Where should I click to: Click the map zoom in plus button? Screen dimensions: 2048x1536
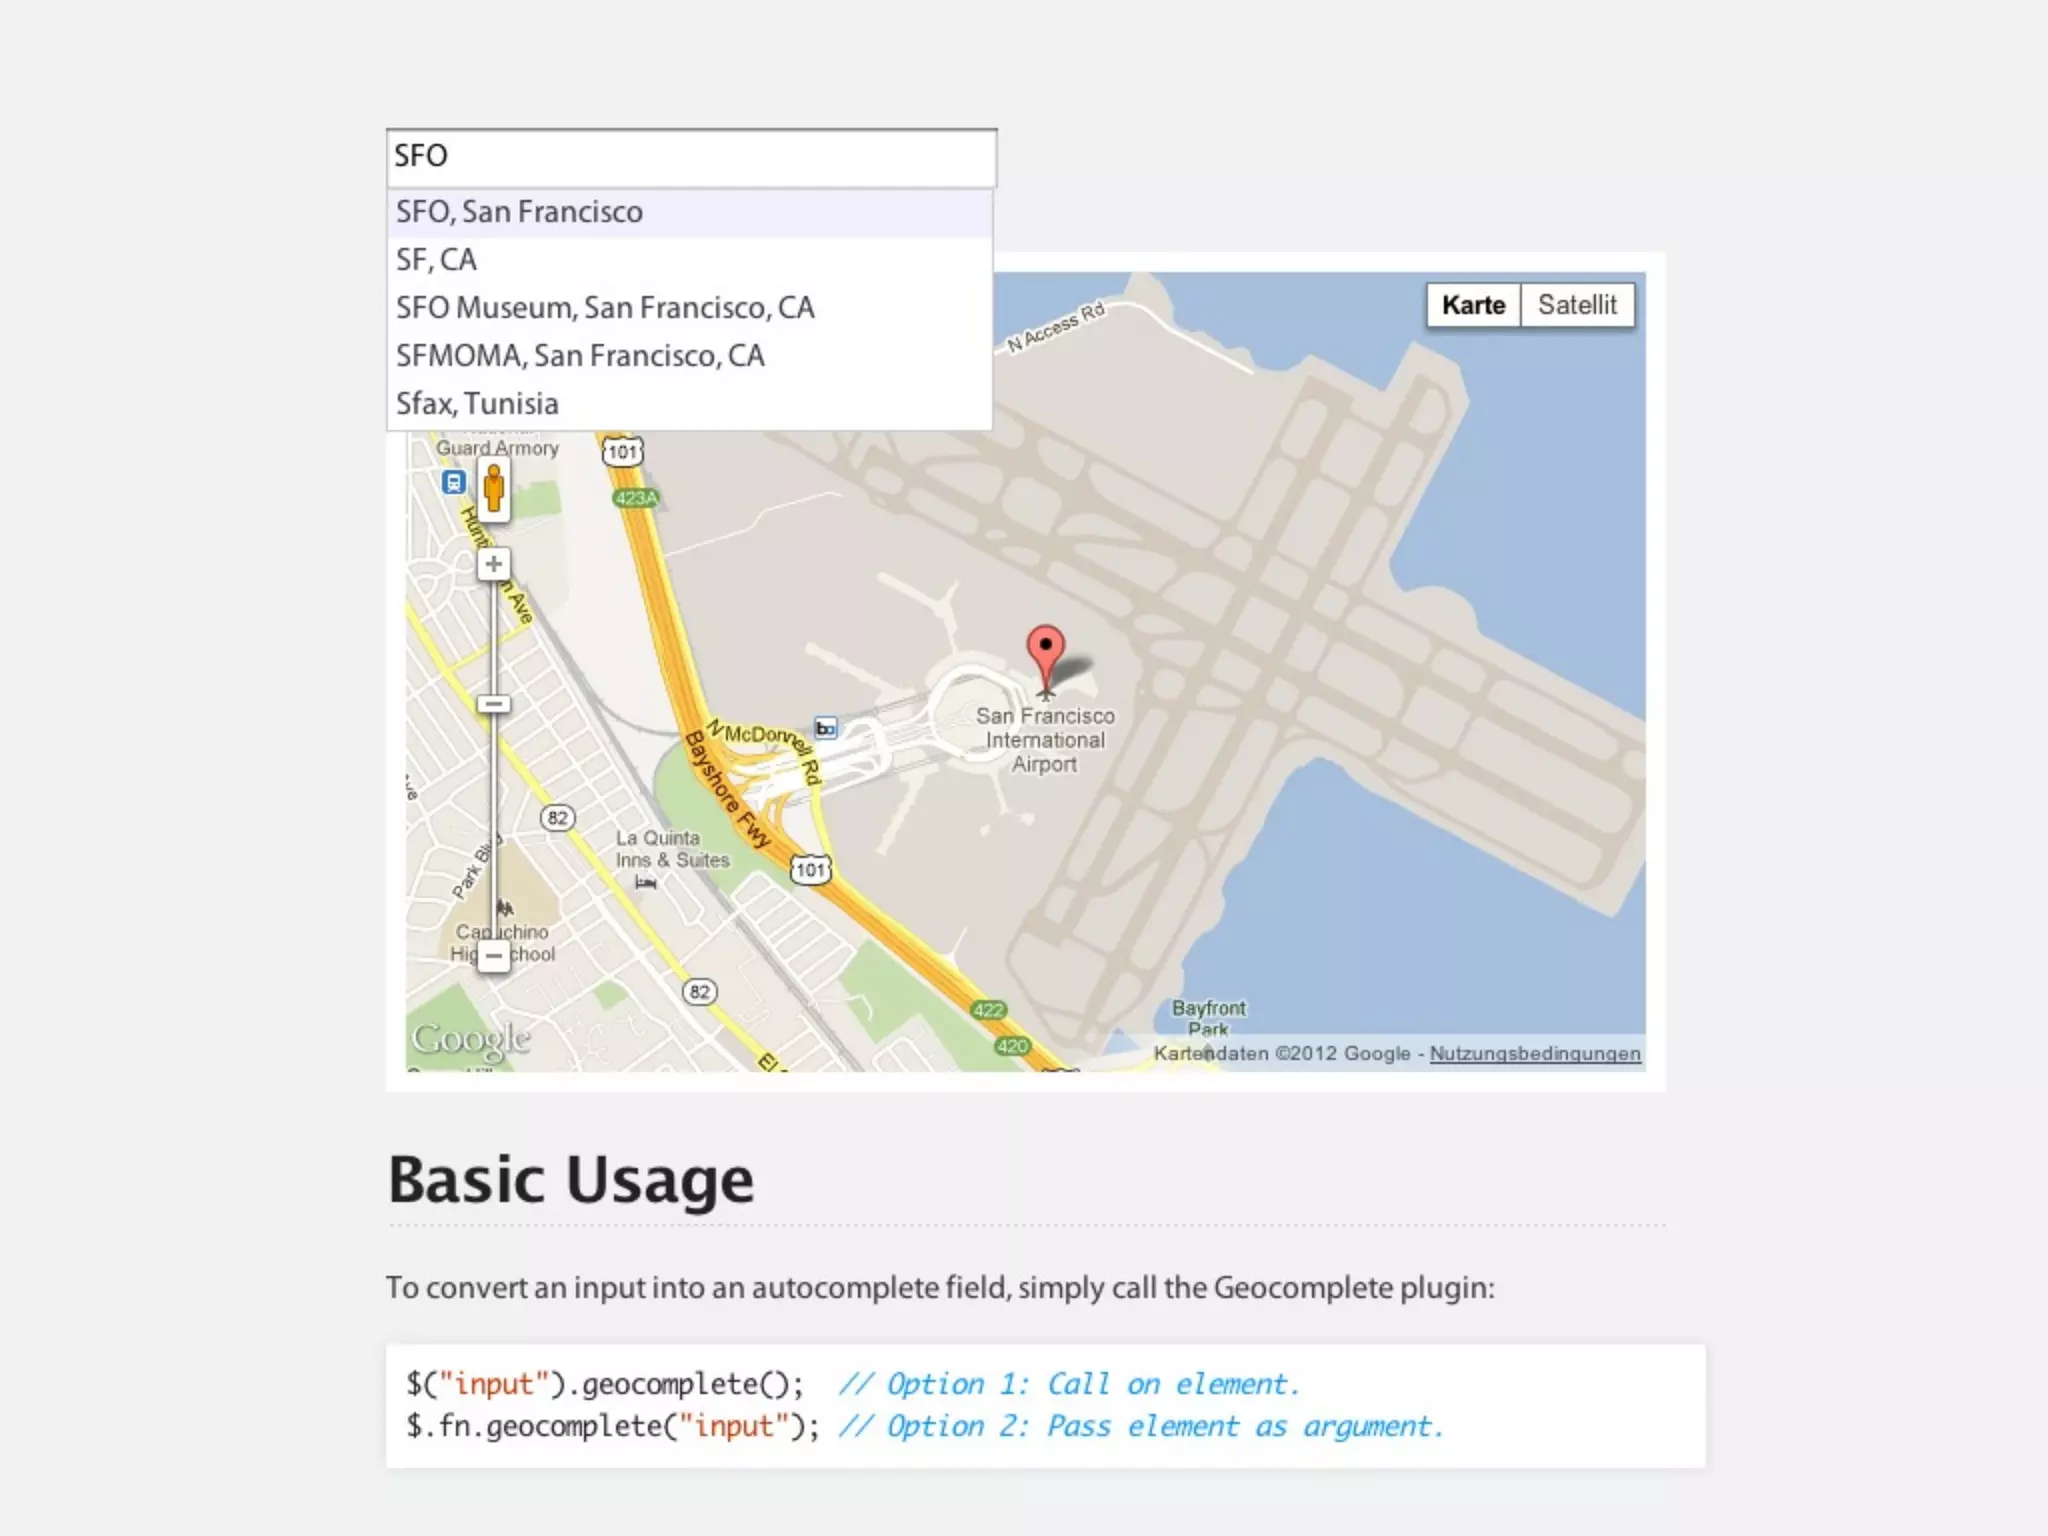pyautogui.click(x=493, y=564)
